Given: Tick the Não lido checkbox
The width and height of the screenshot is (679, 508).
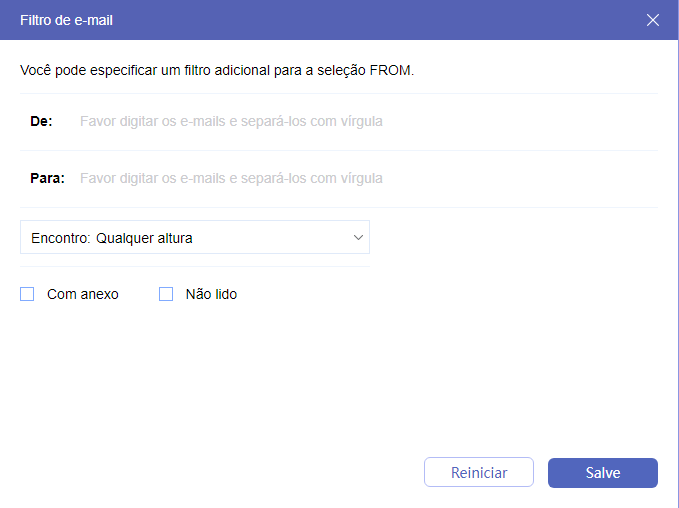Looking at the screenshot, I should click(166, 294).
